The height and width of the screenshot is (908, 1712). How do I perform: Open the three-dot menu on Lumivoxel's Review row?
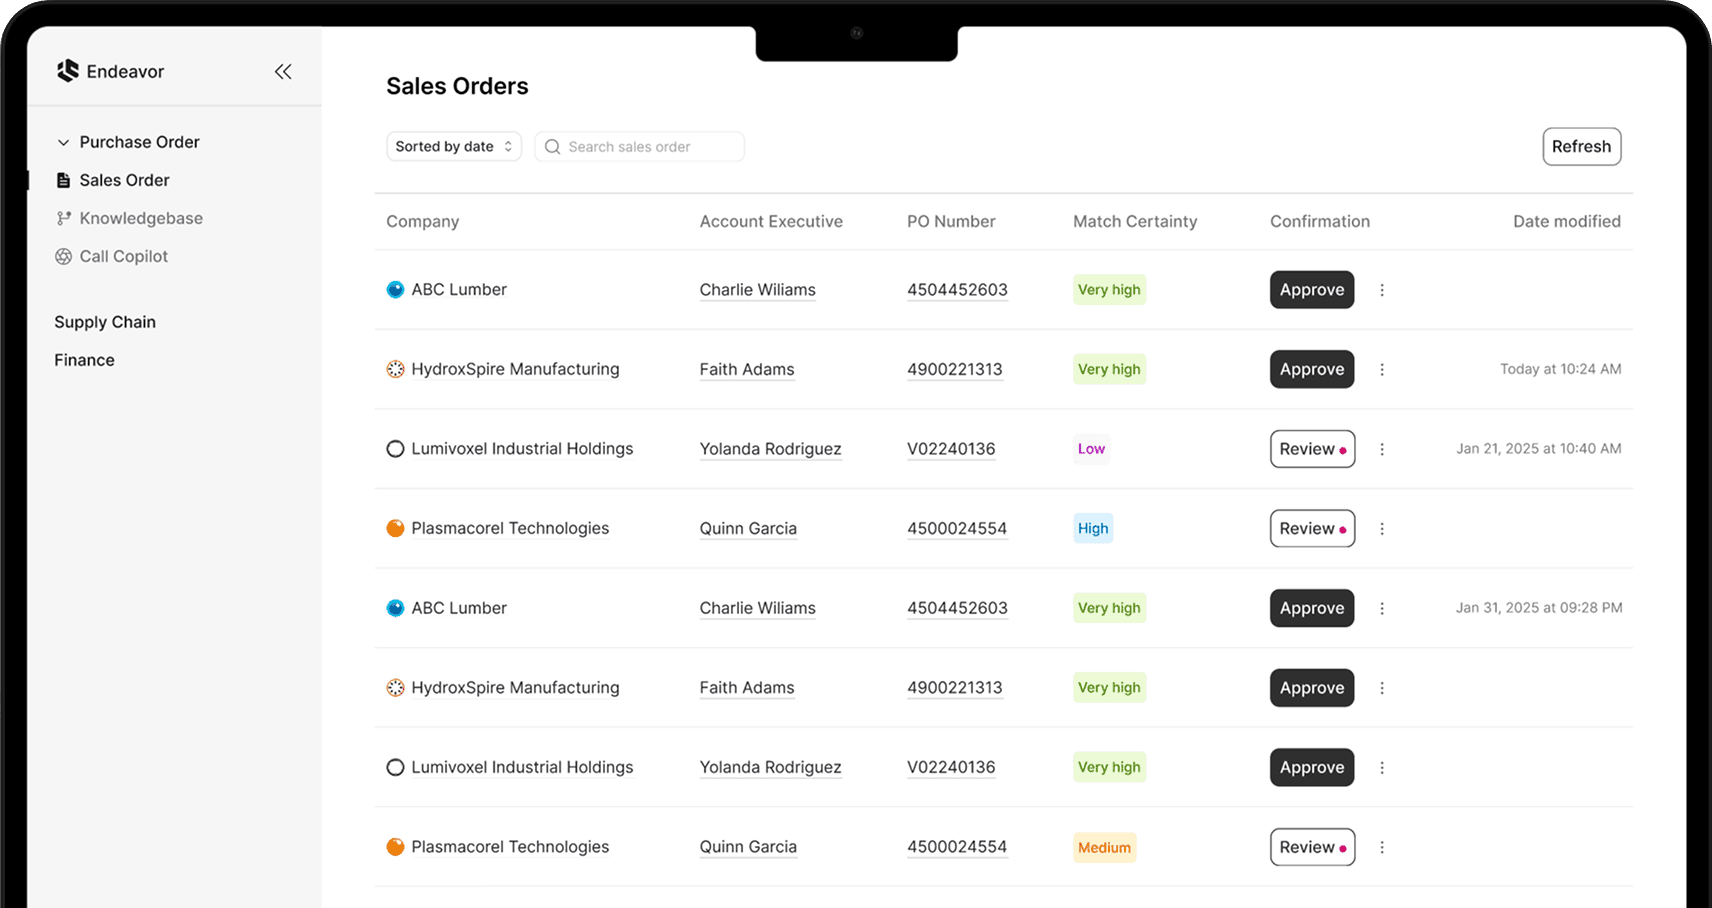tap(1382, 448)
